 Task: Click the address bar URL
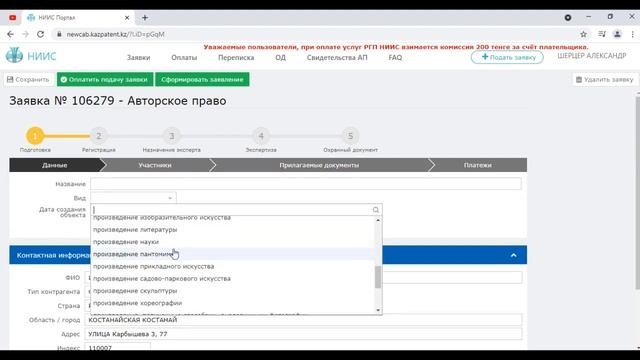point(116,34)
